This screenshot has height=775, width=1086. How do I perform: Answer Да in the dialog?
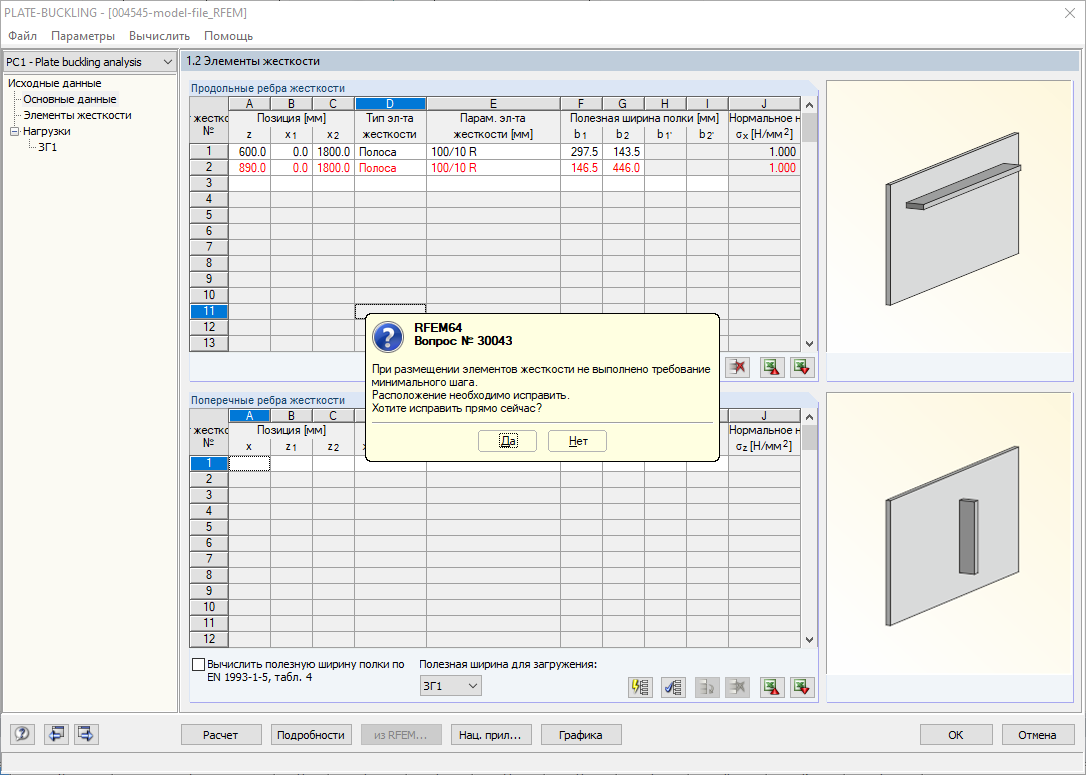point(507,441)
